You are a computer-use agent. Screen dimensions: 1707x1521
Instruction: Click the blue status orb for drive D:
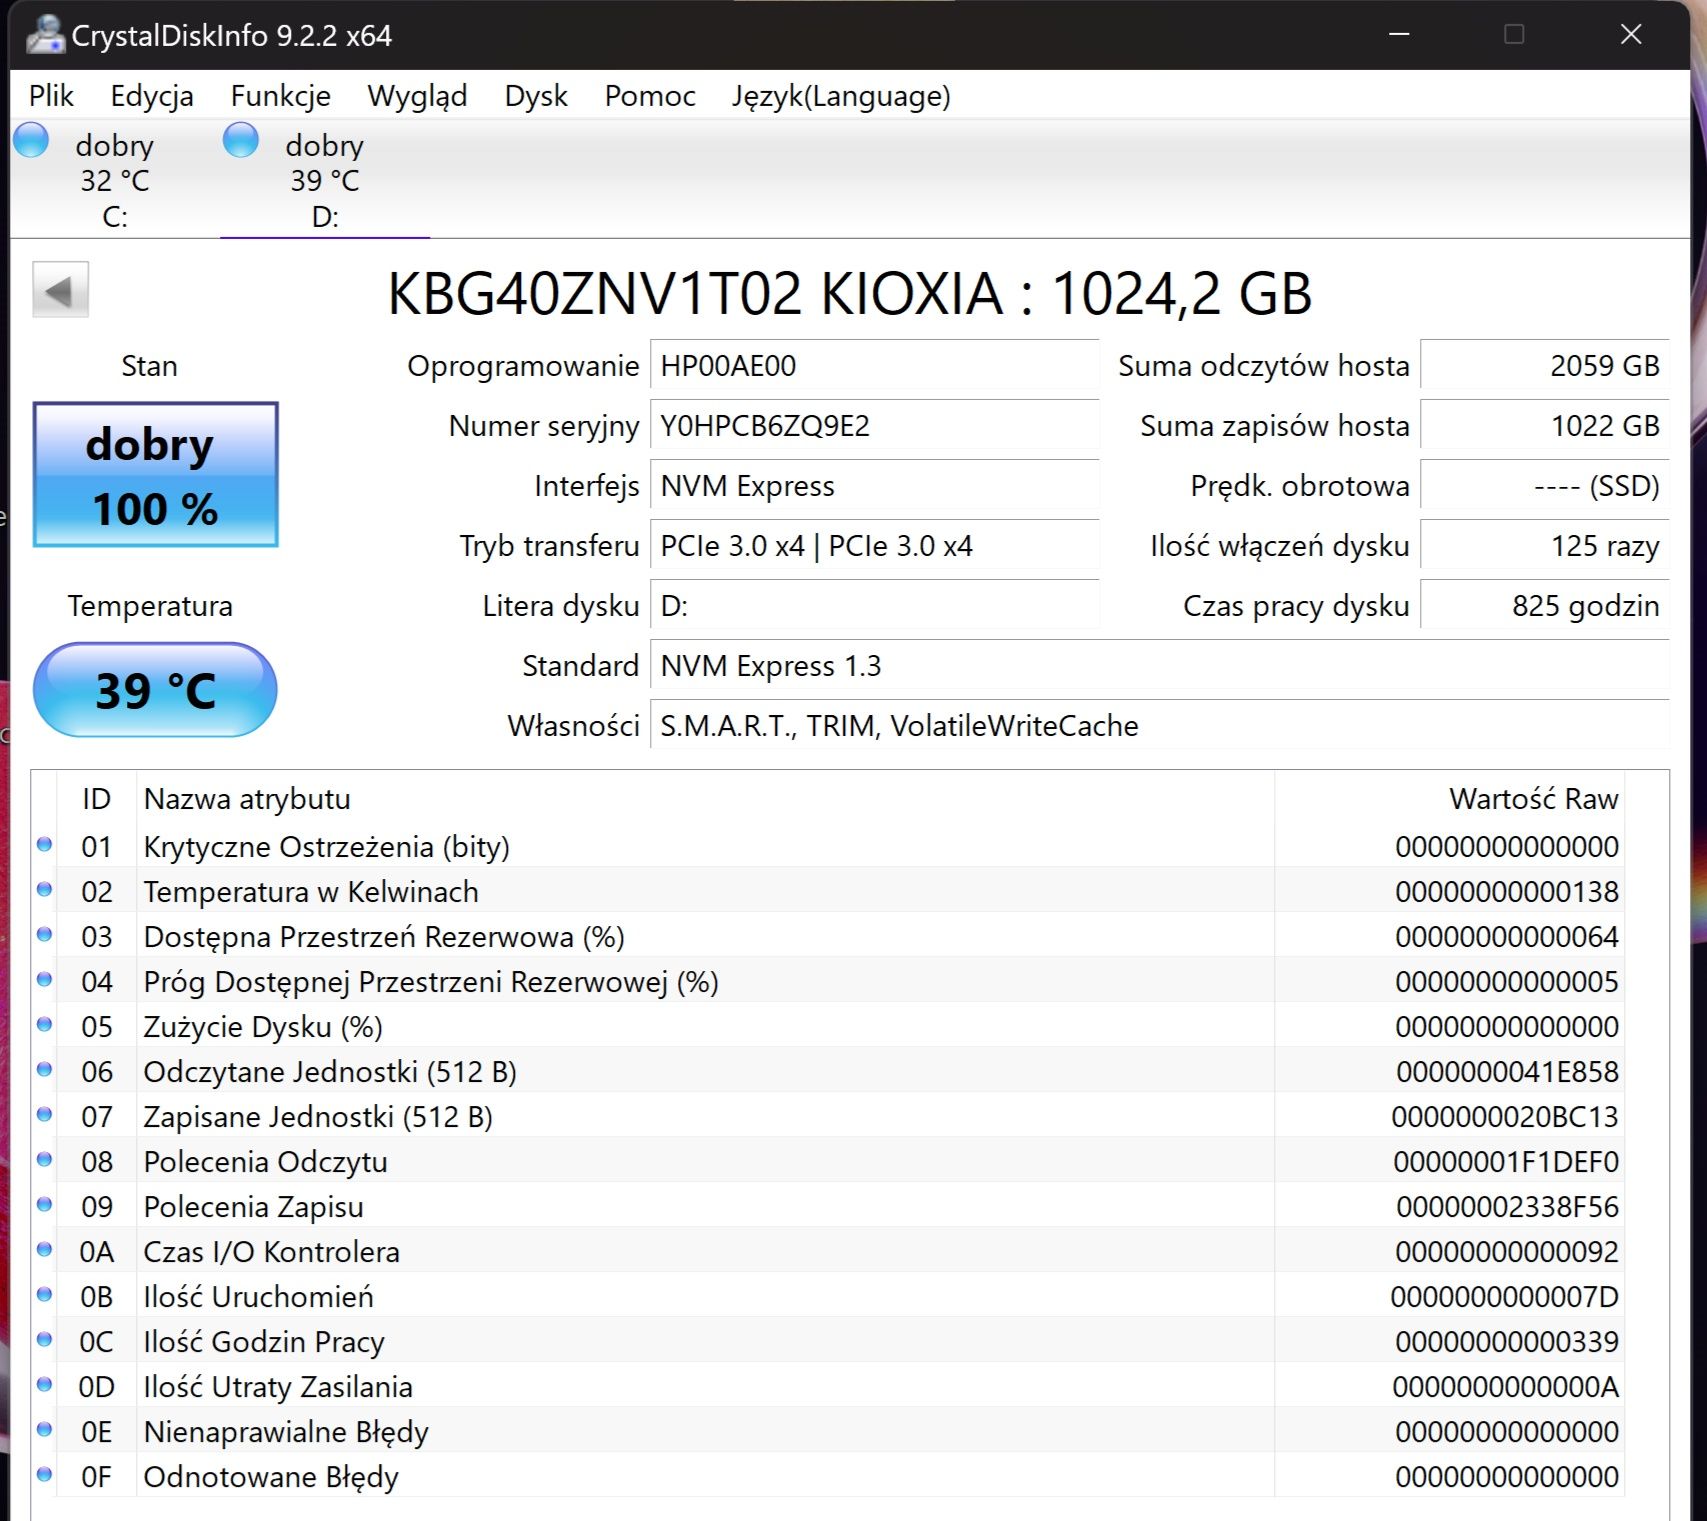(241, 140)
